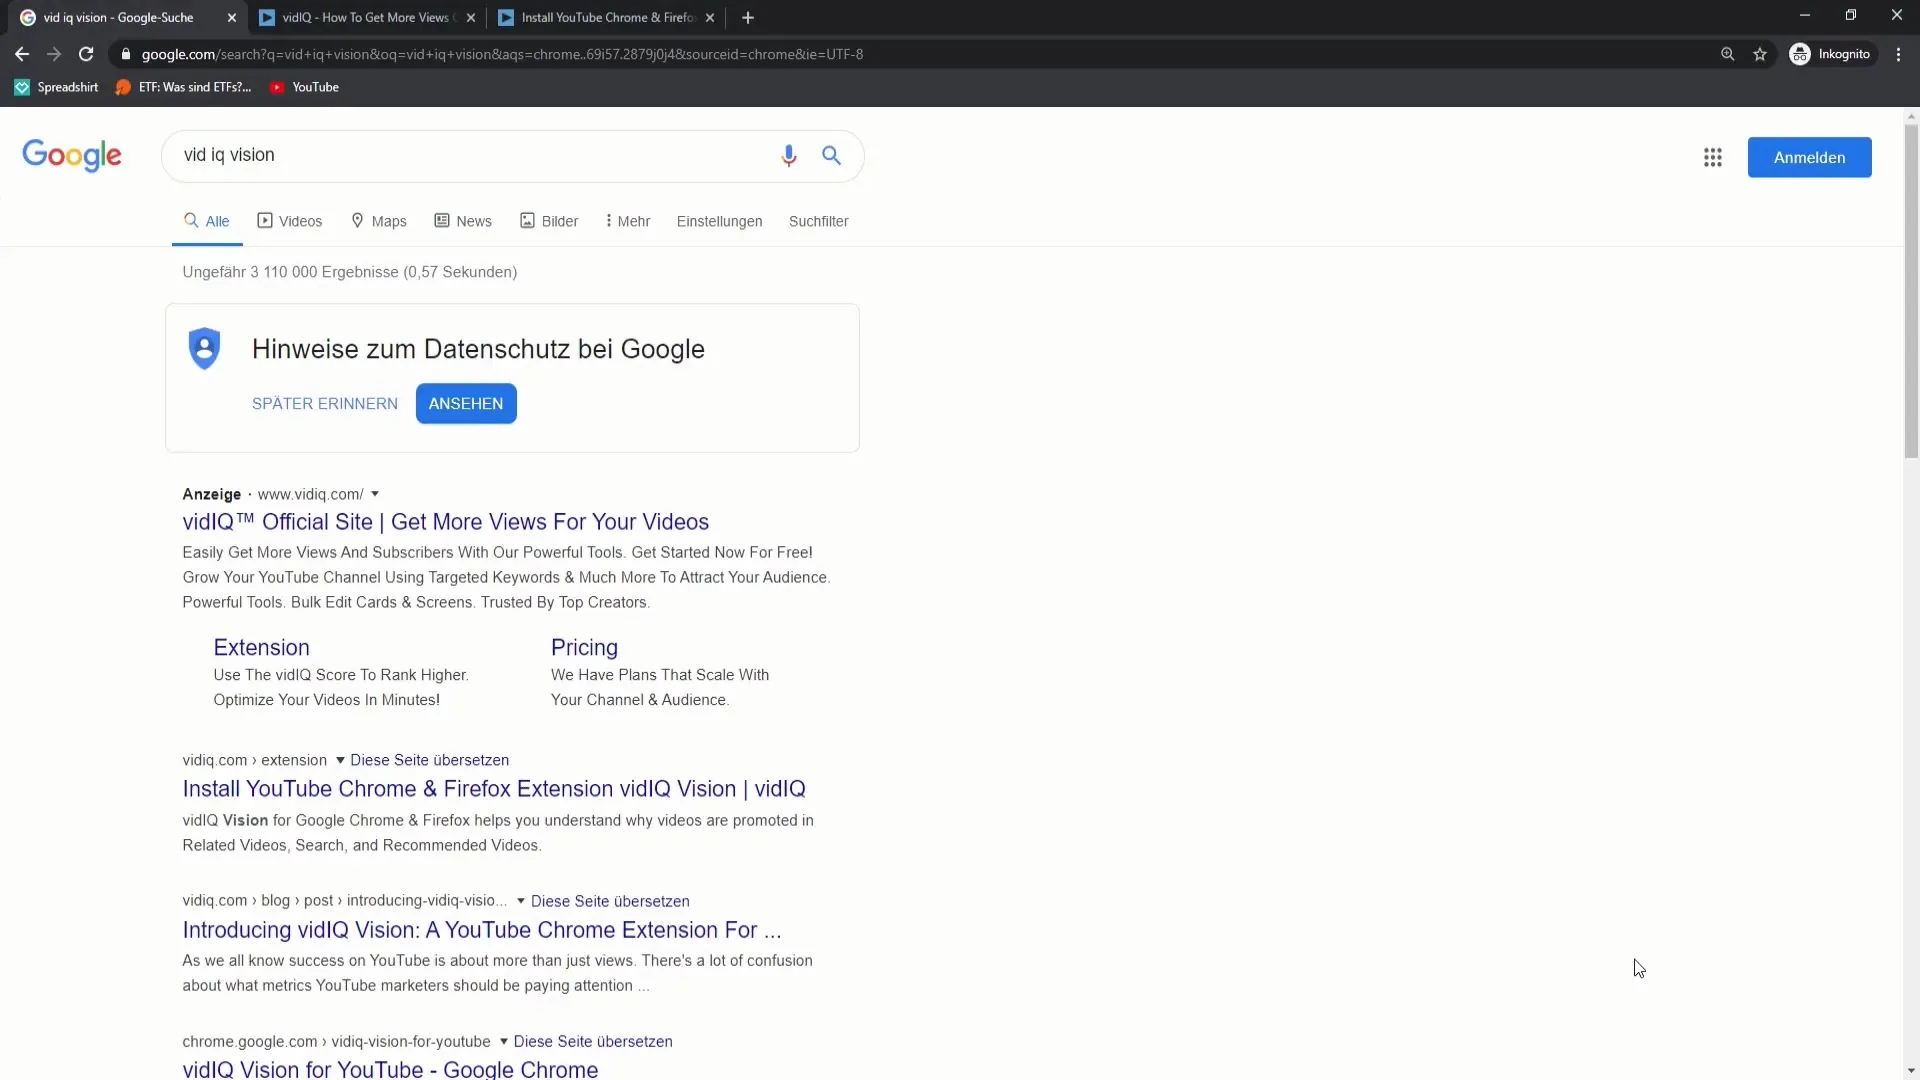Open a new tab with the plus icon
The width and height of the screenshot is (1920, 1080).
(x=747, y=17)
